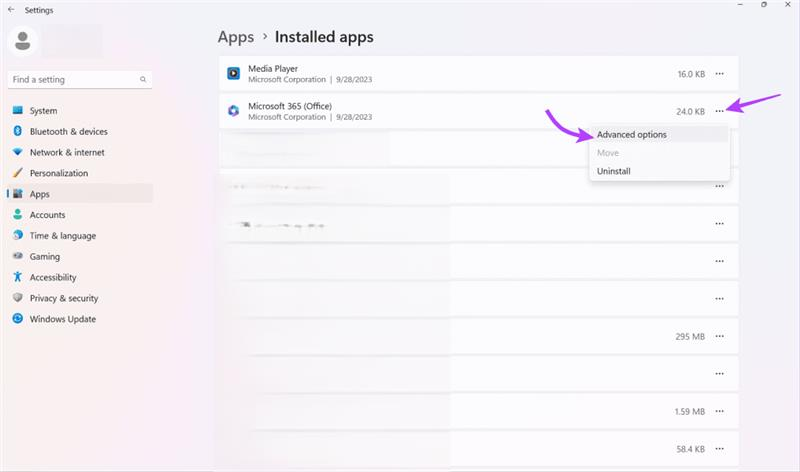800x472 pixels.
Task: Focus the Find a setting search box
Action: point(80,80)
